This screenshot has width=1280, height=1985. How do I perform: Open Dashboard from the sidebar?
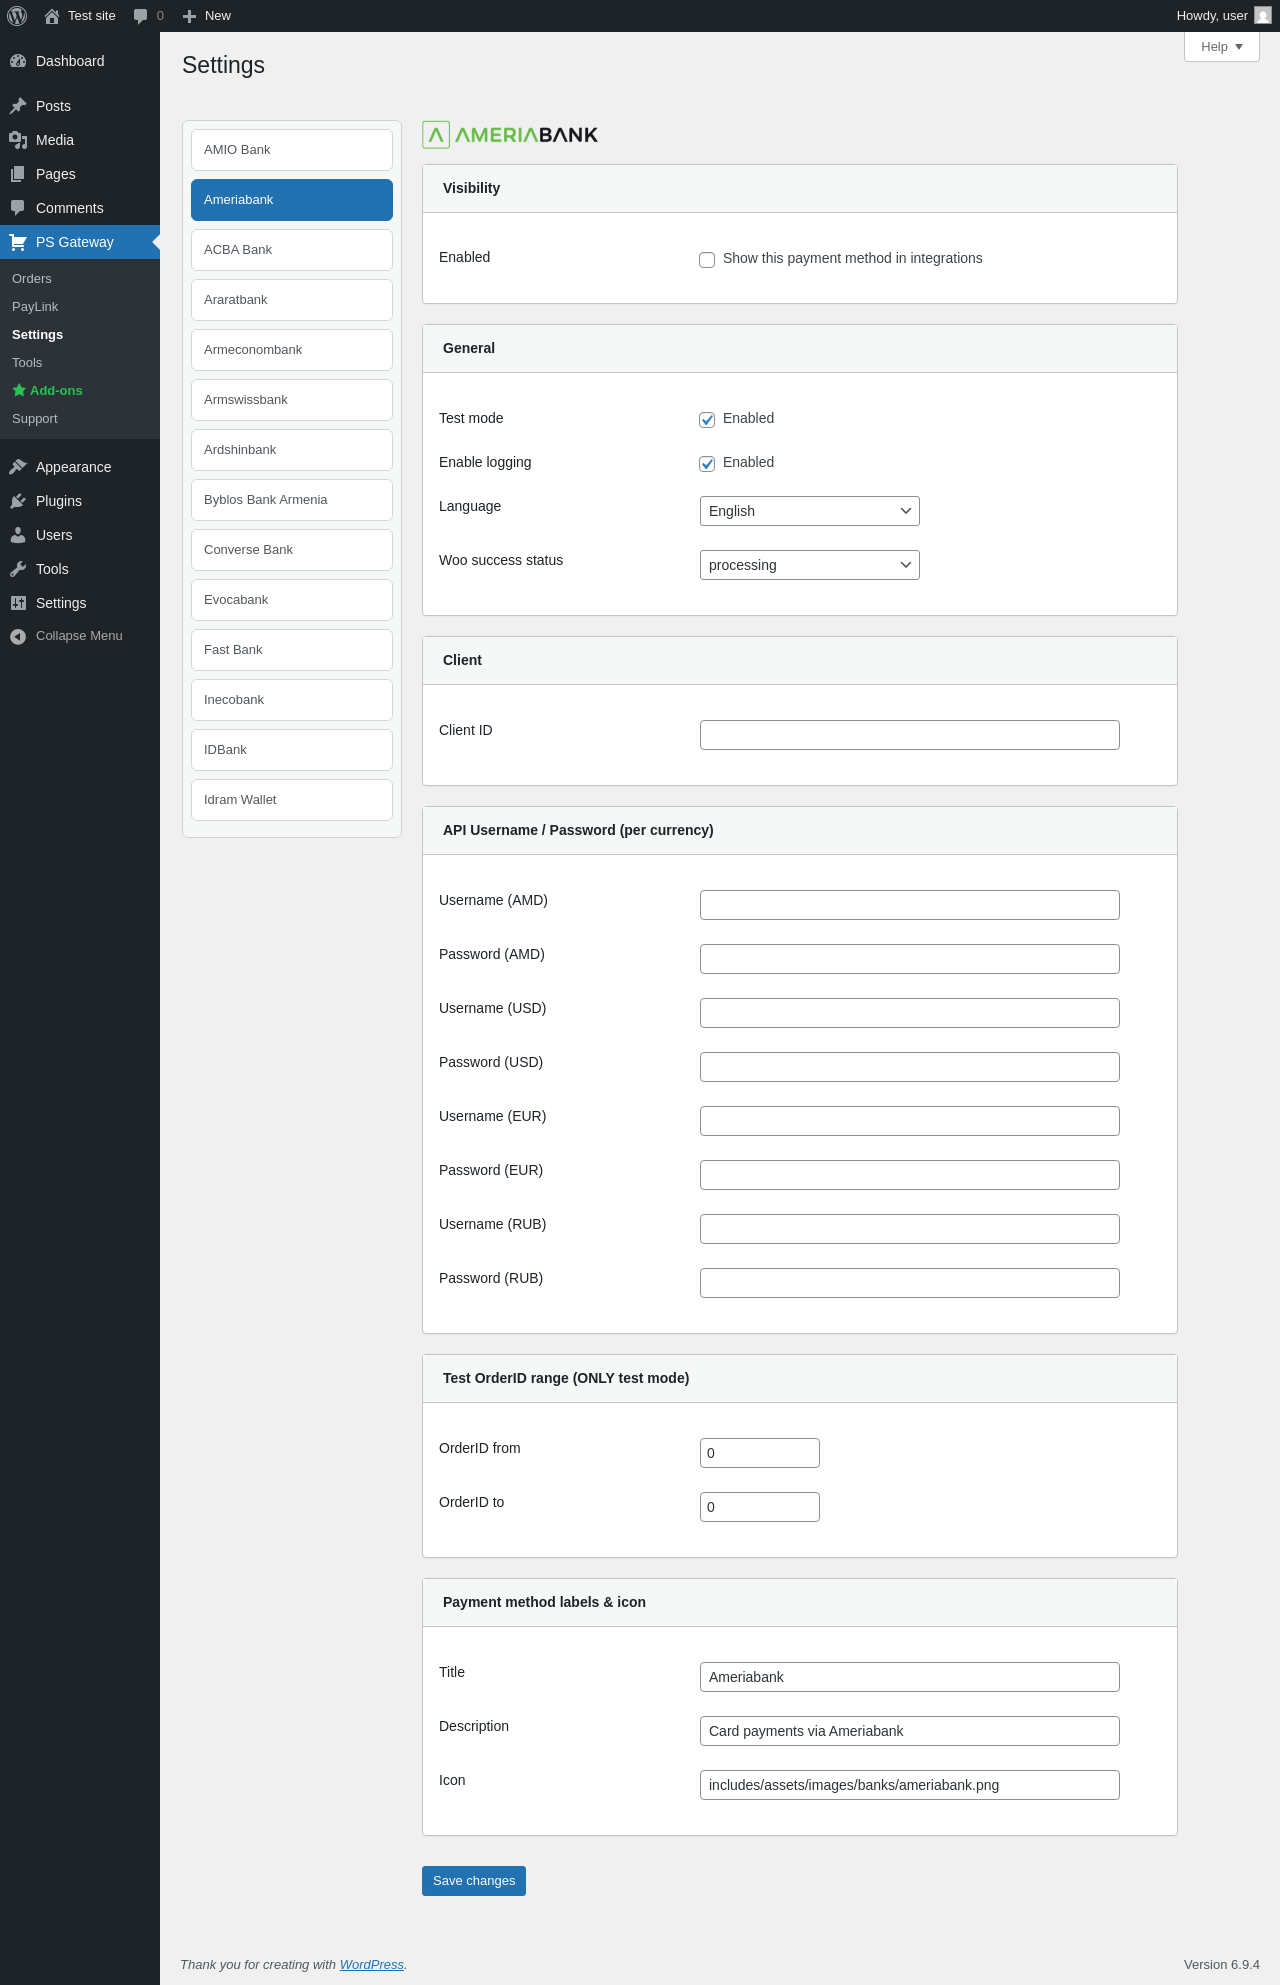pos(70,61)
